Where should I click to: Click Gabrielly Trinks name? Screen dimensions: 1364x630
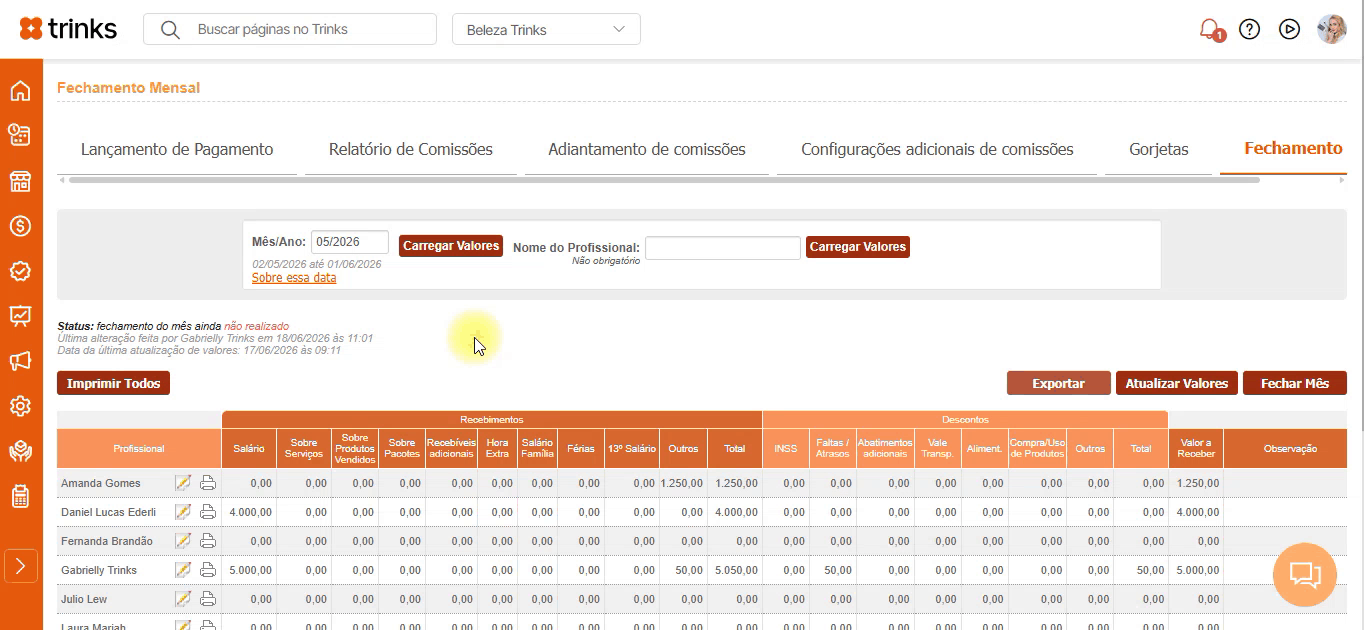(x=99, y=570)
